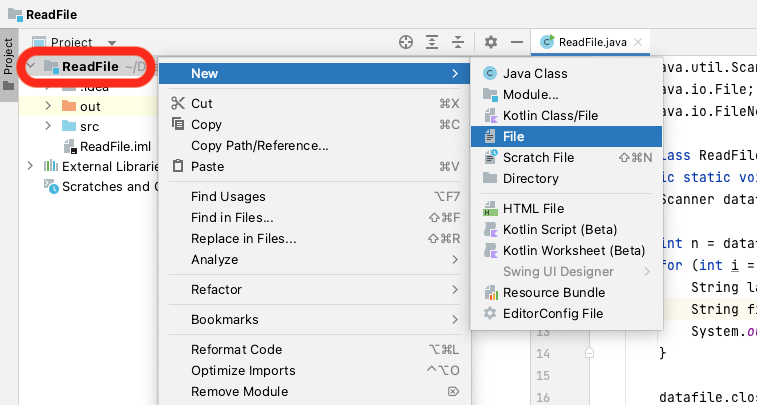
Task: Click the Collapse All icon in Project toolbar
Action: 457,42
